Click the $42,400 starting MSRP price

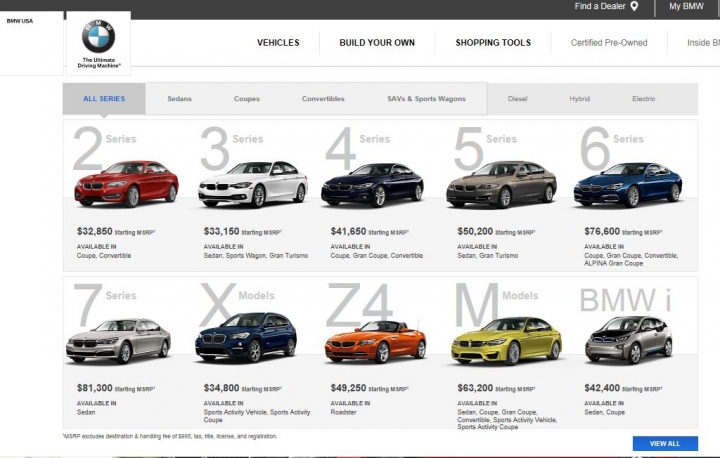pos(623,388)
